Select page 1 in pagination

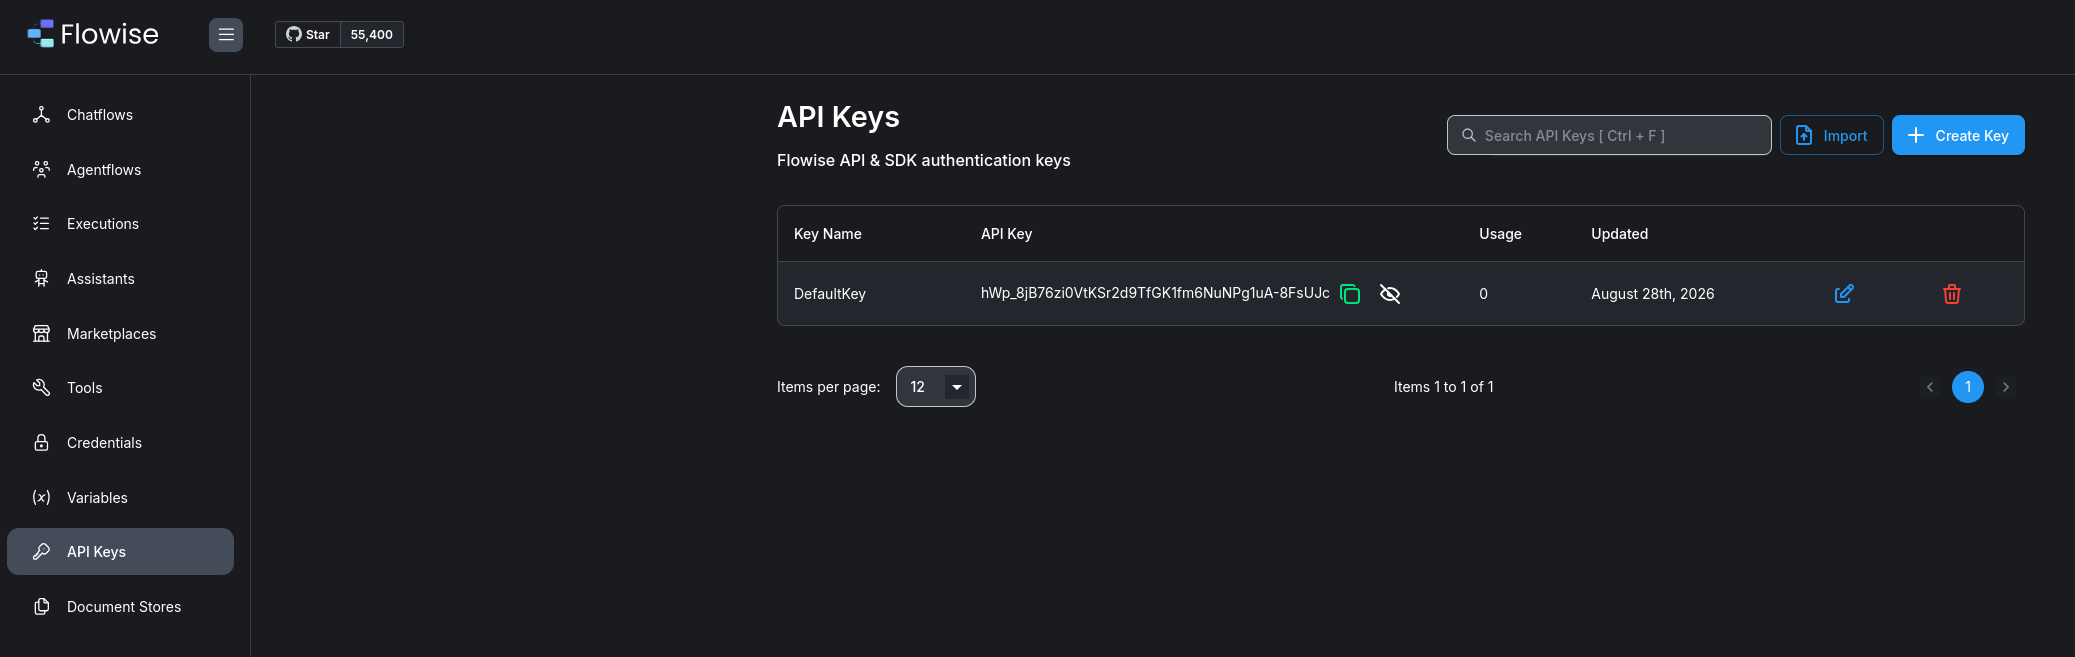[1968, 387]
